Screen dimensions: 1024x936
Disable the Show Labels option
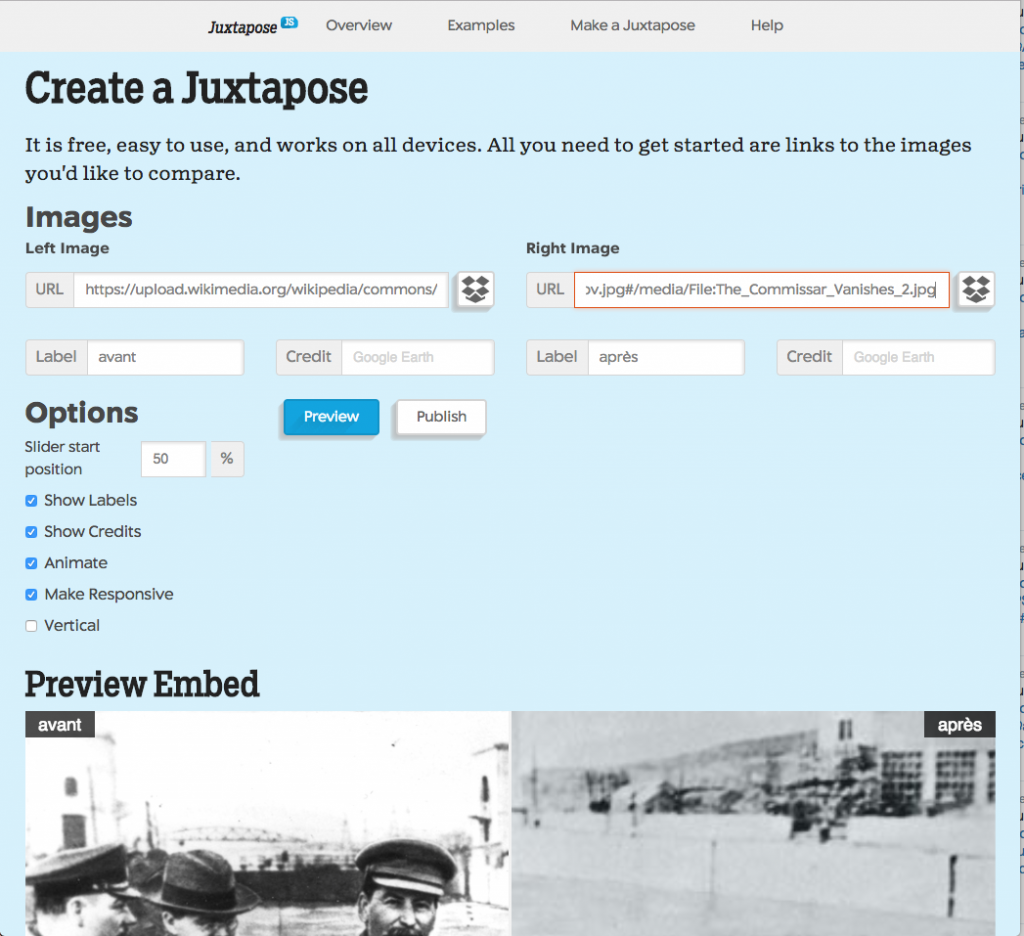pos(30,500)
